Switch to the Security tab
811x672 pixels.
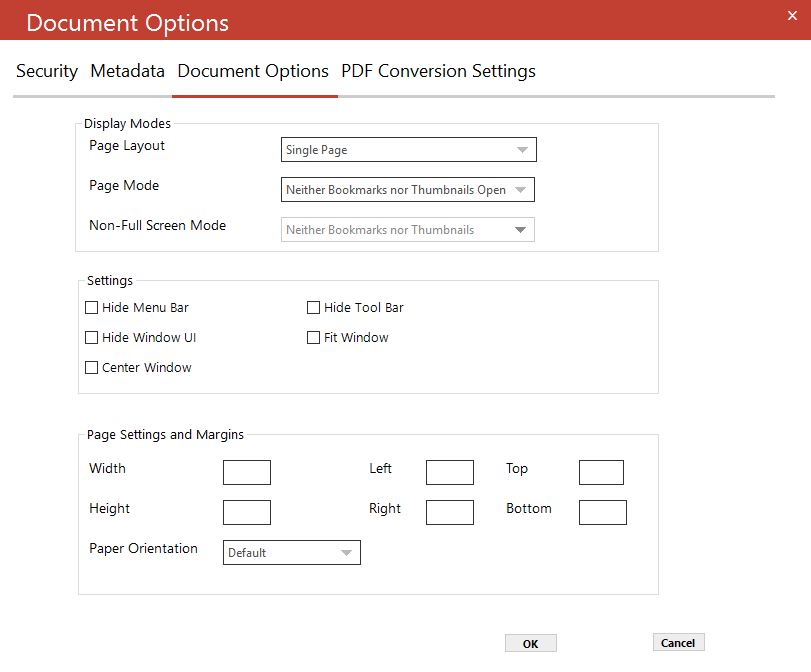(x=47, y=71)
